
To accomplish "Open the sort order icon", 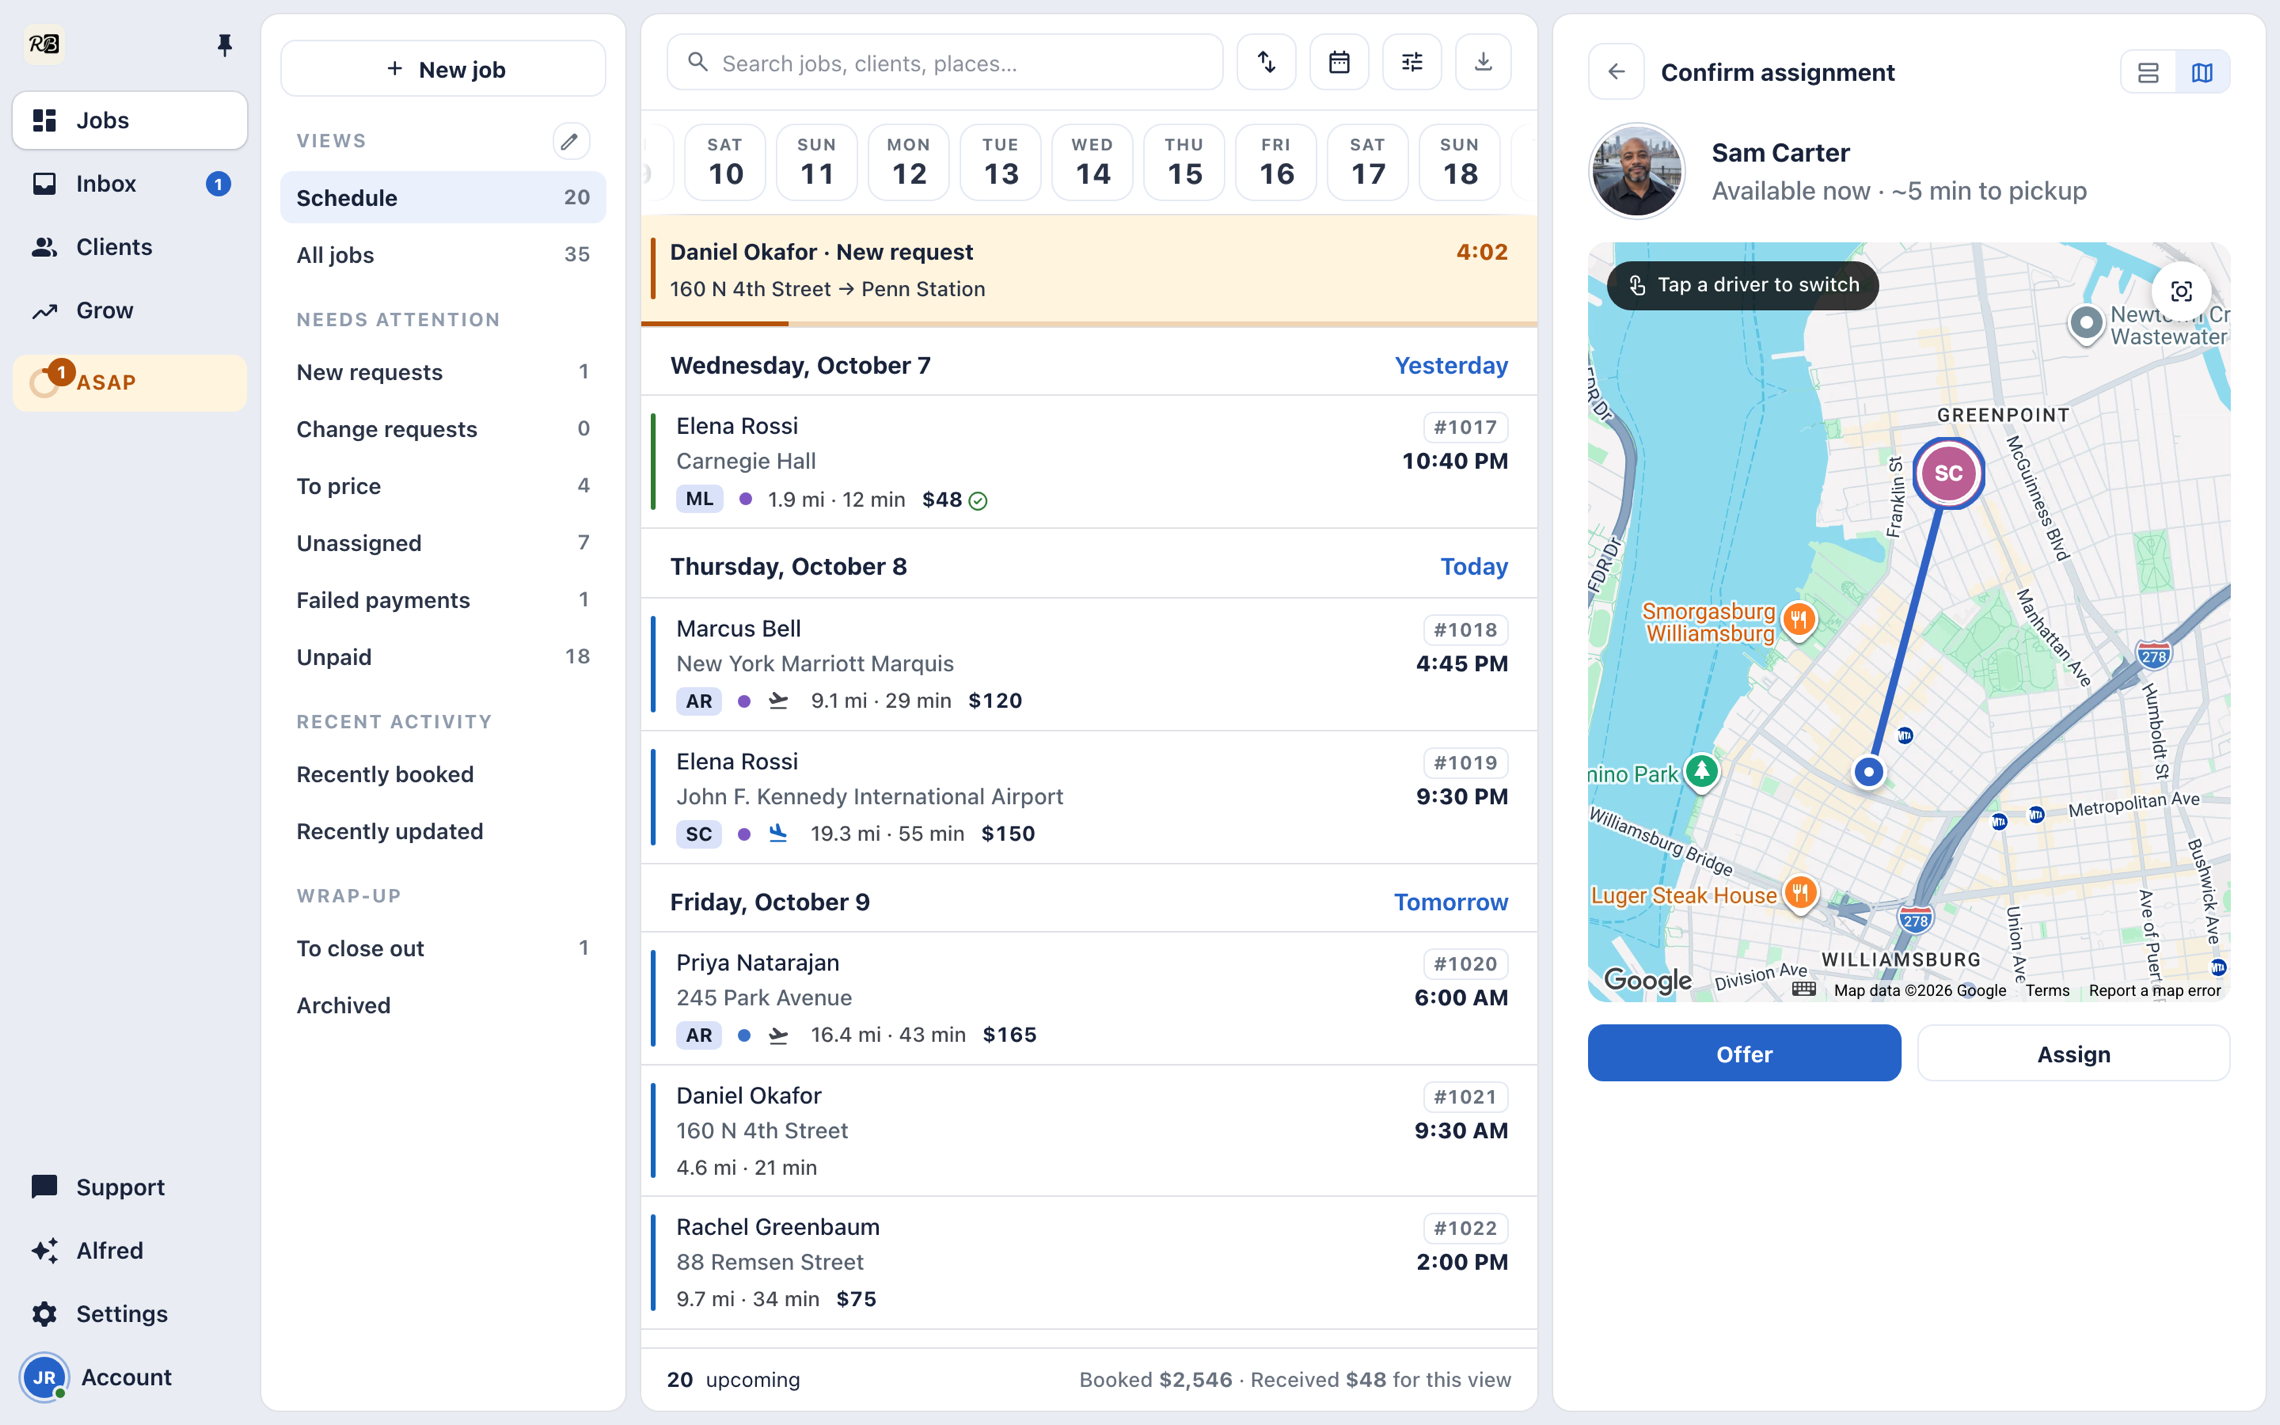I will click(1266, 63).
